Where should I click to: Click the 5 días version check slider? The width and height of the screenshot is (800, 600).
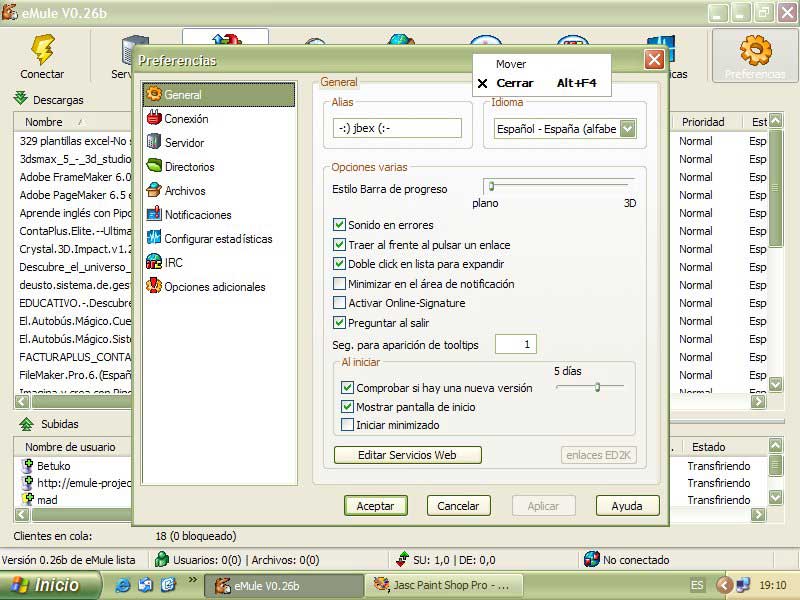(x=591, y=387)
